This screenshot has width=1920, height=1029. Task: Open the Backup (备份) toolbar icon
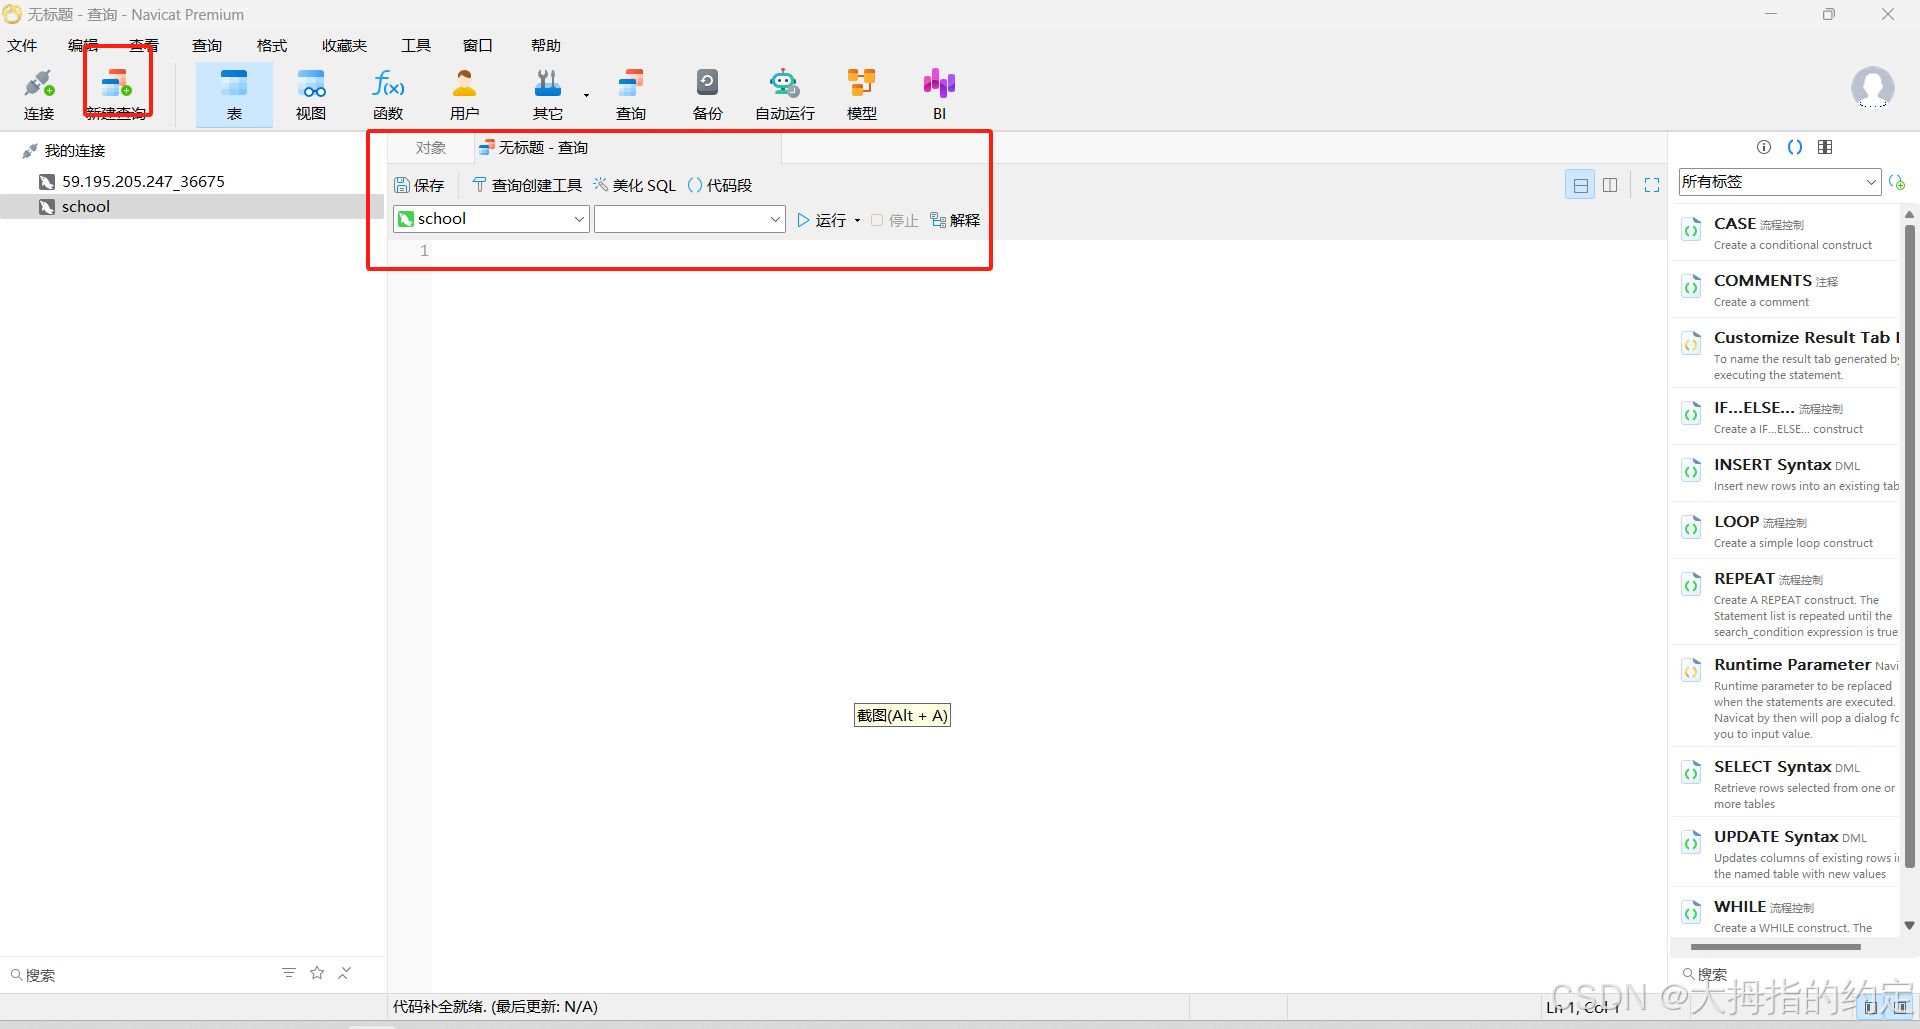point(707,93)
